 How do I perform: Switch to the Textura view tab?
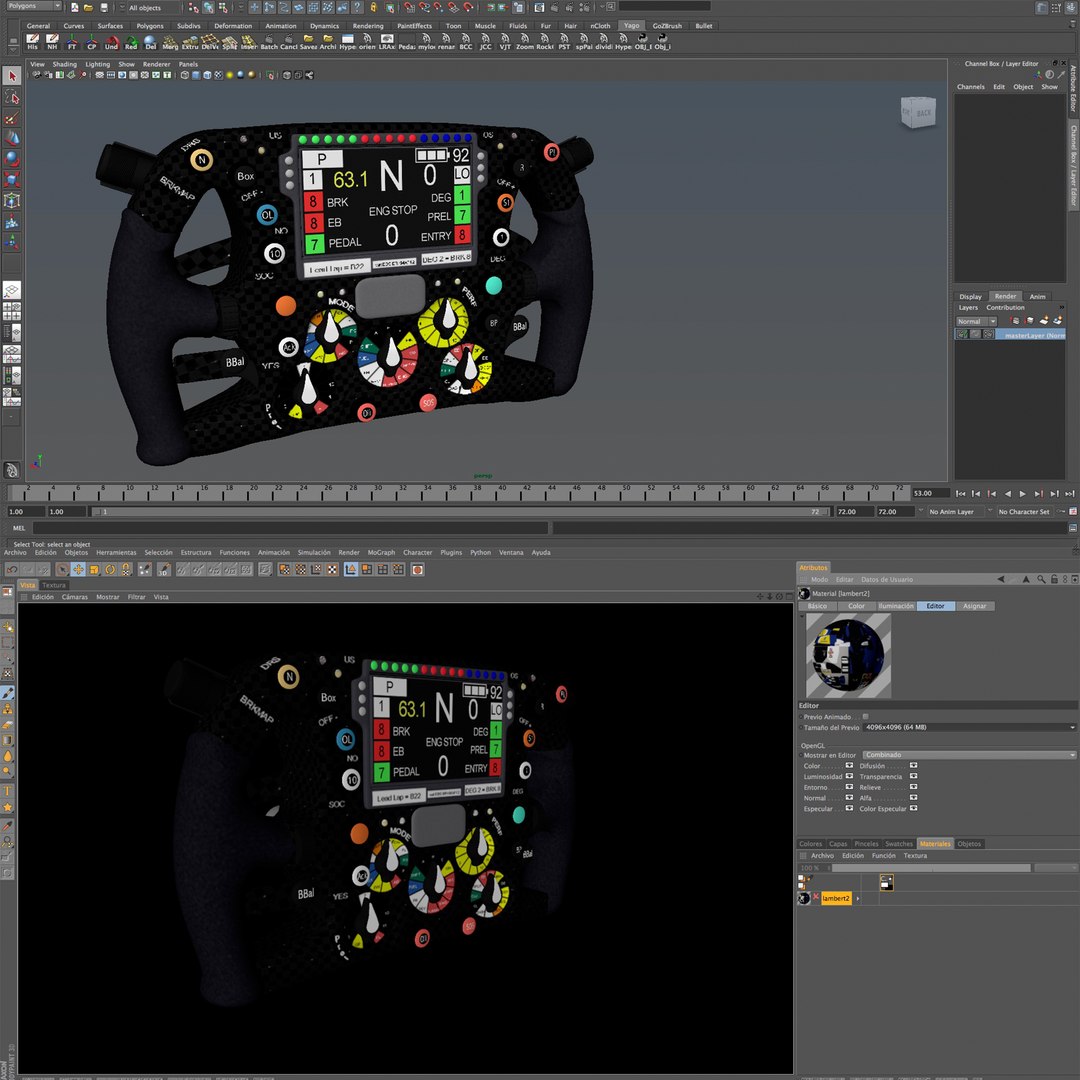point(54,585)
